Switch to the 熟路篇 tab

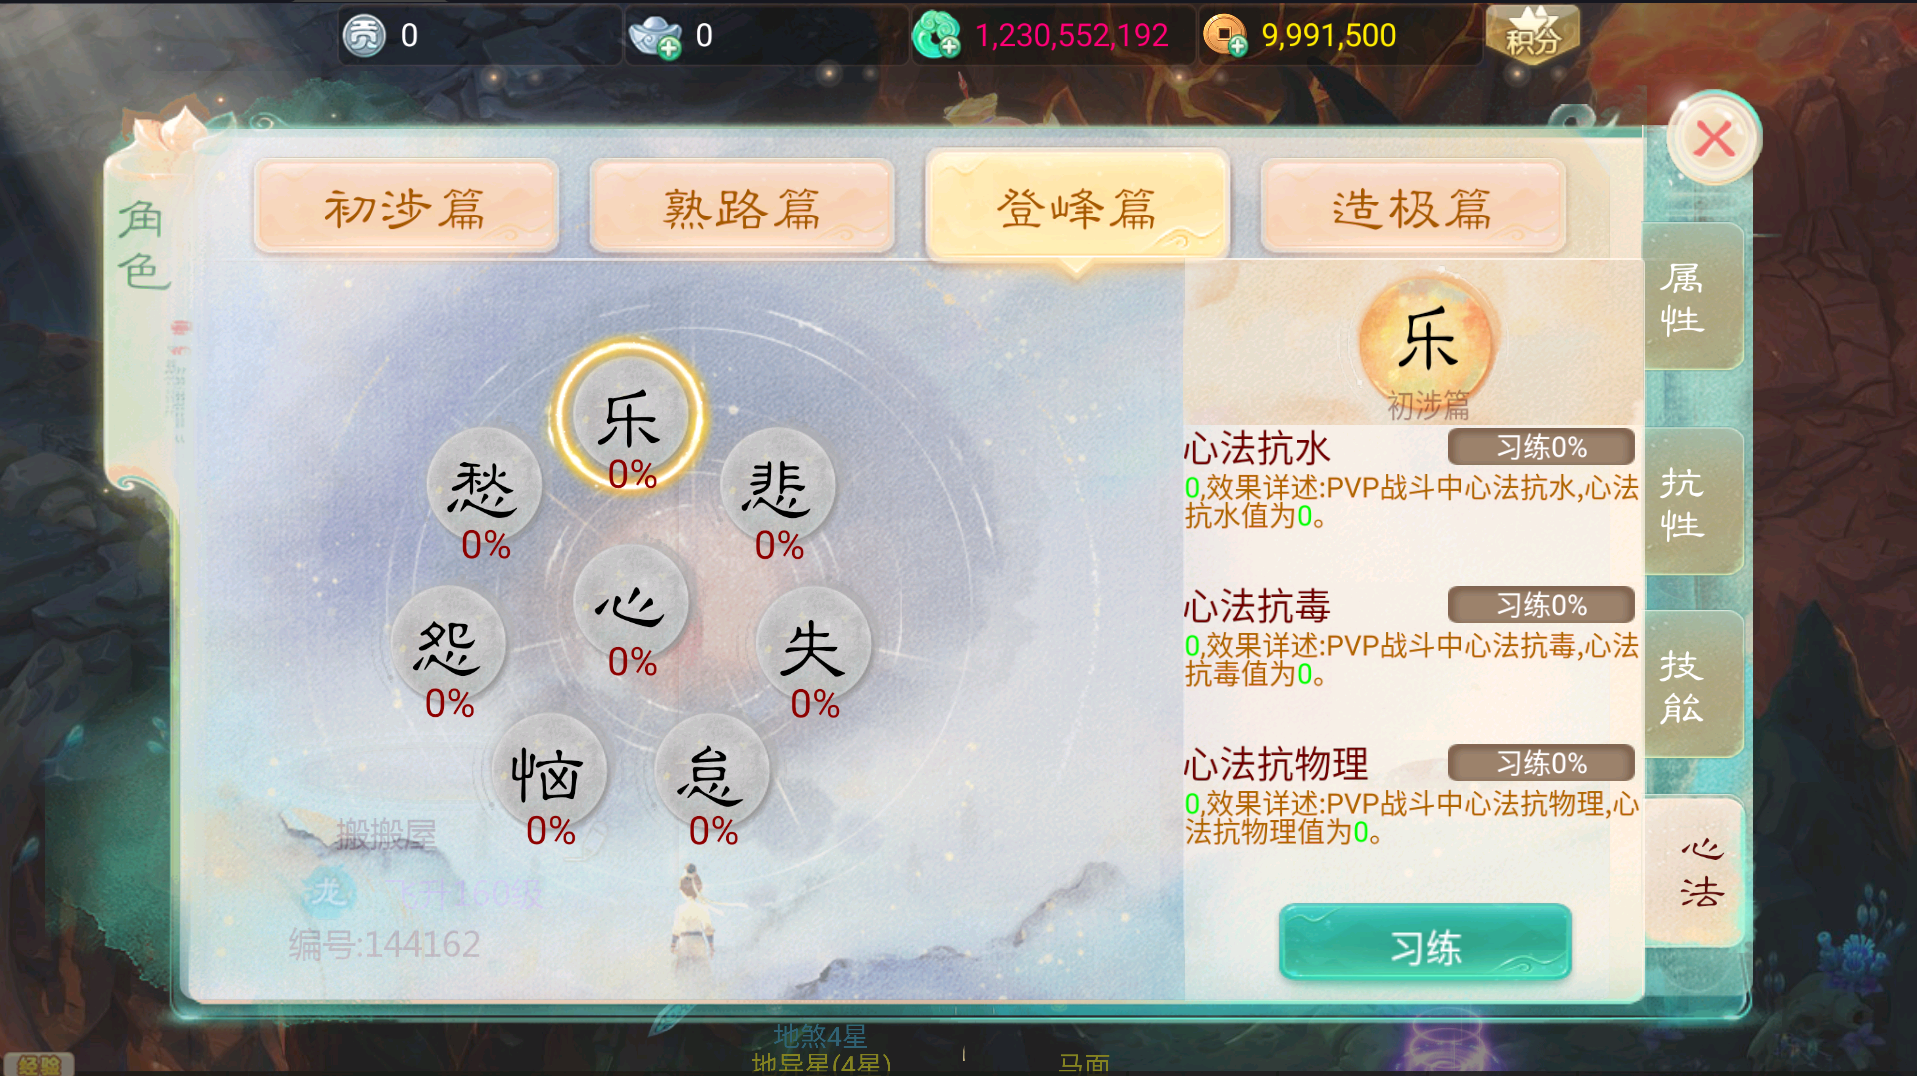(741, 207)
